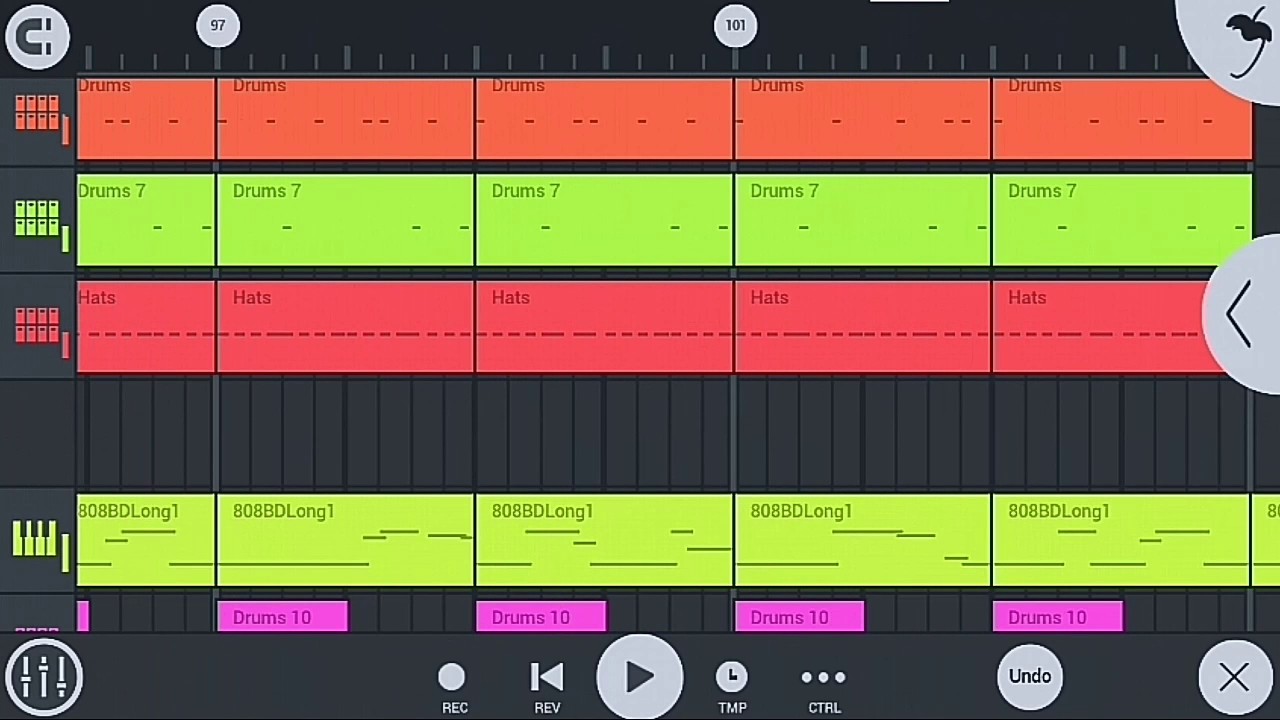Jump to bar 97 marker

coord(218,25)
